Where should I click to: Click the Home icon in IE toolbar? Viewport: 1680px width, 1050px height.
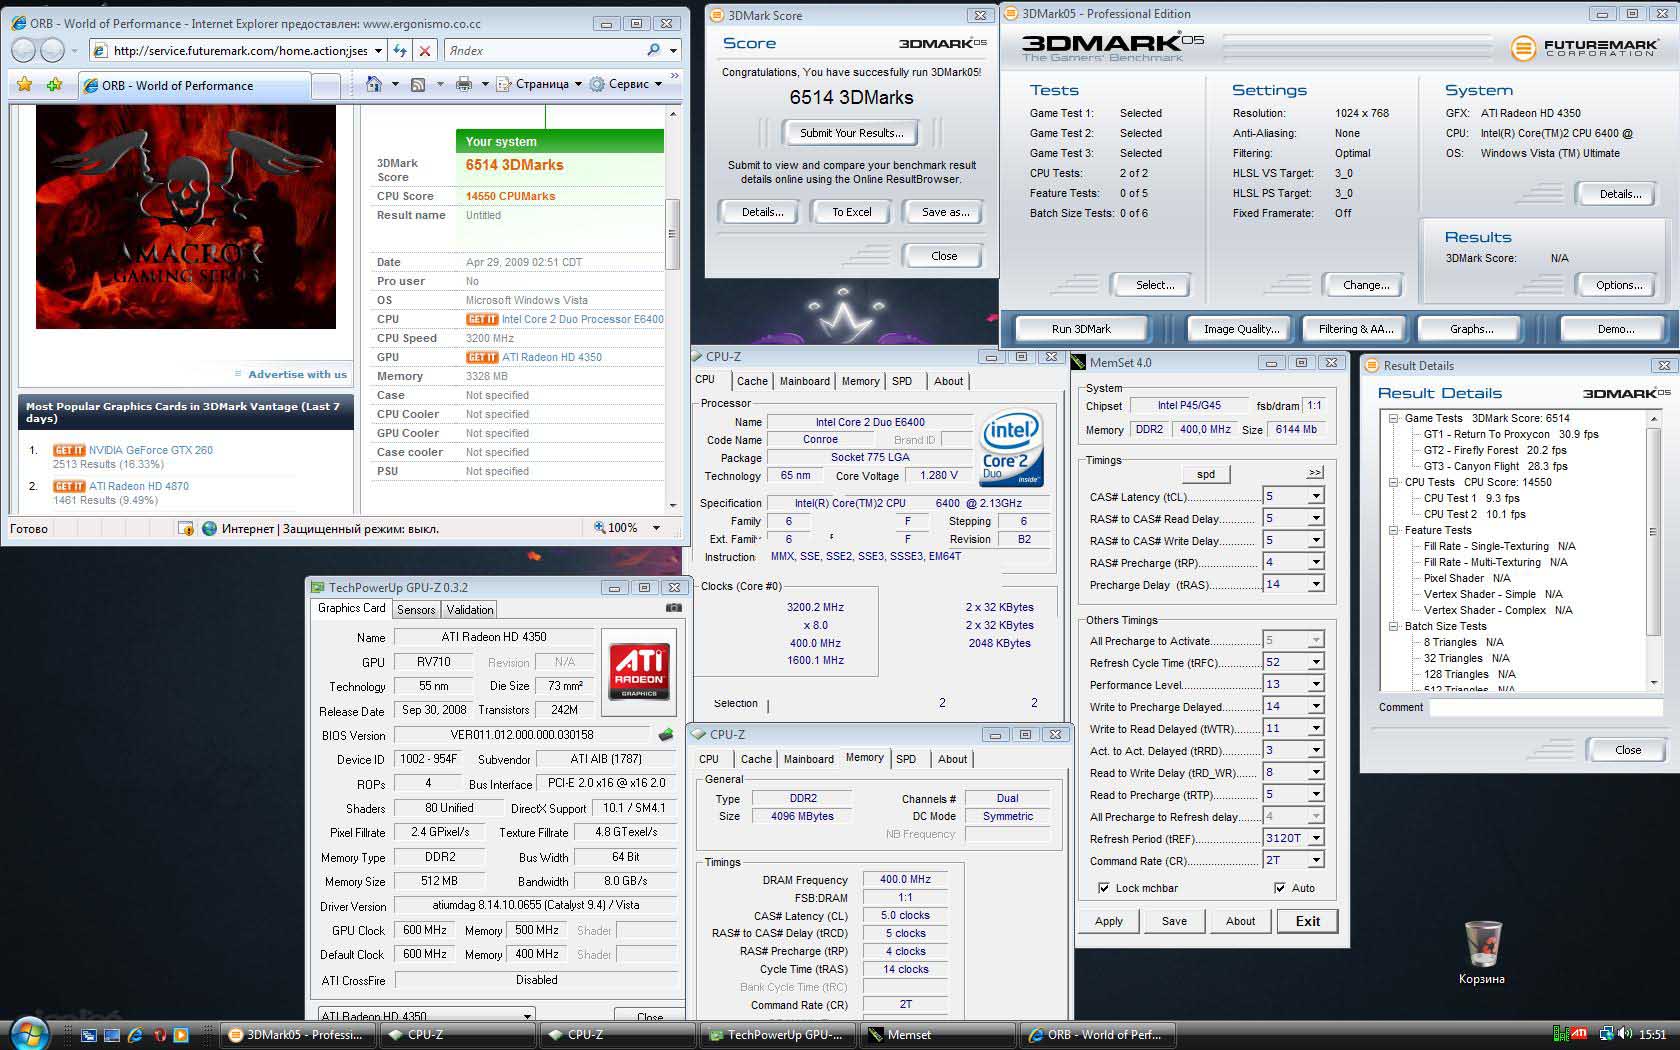[x=374, y=84]
